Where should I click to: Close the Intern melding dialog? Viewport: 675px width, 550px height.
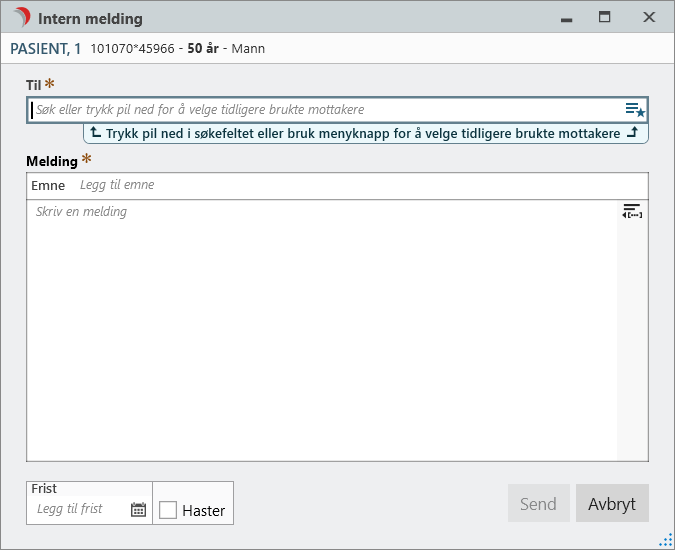[649, 17]
